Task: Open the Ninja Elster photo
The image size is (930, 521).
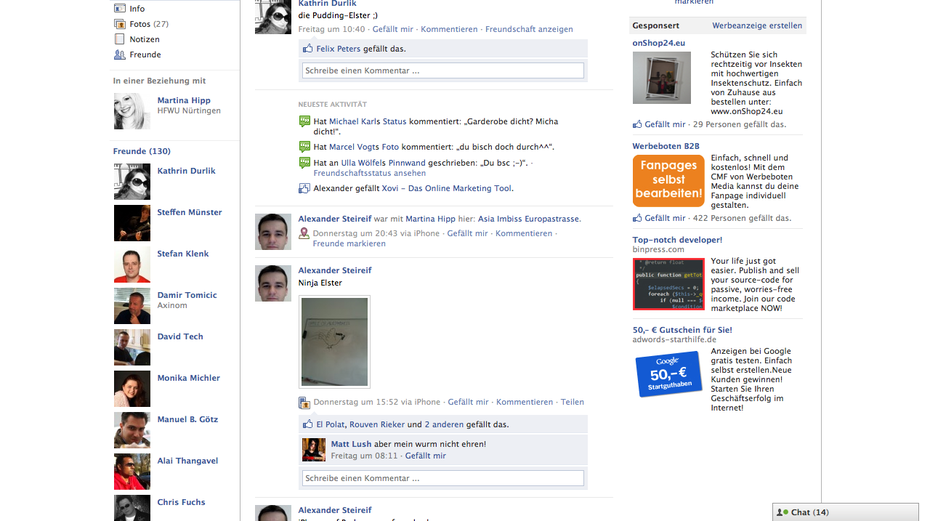Action: (335, 342)
